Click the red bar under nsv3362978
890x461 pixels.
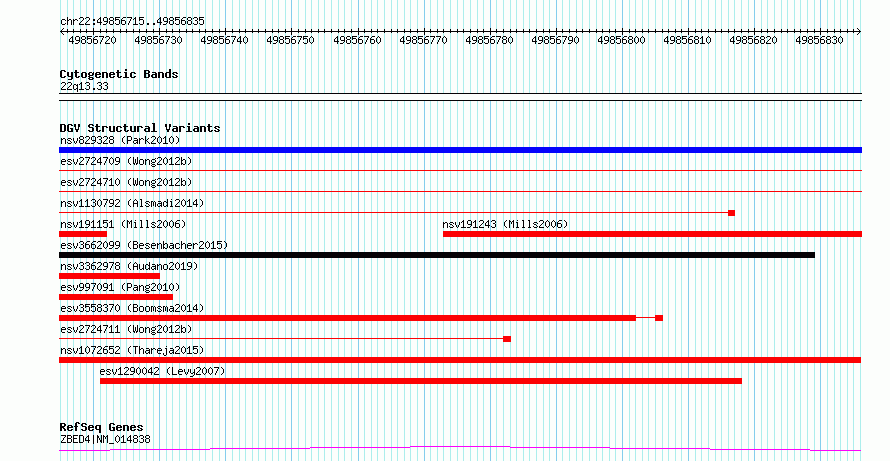tap(110, 276)
